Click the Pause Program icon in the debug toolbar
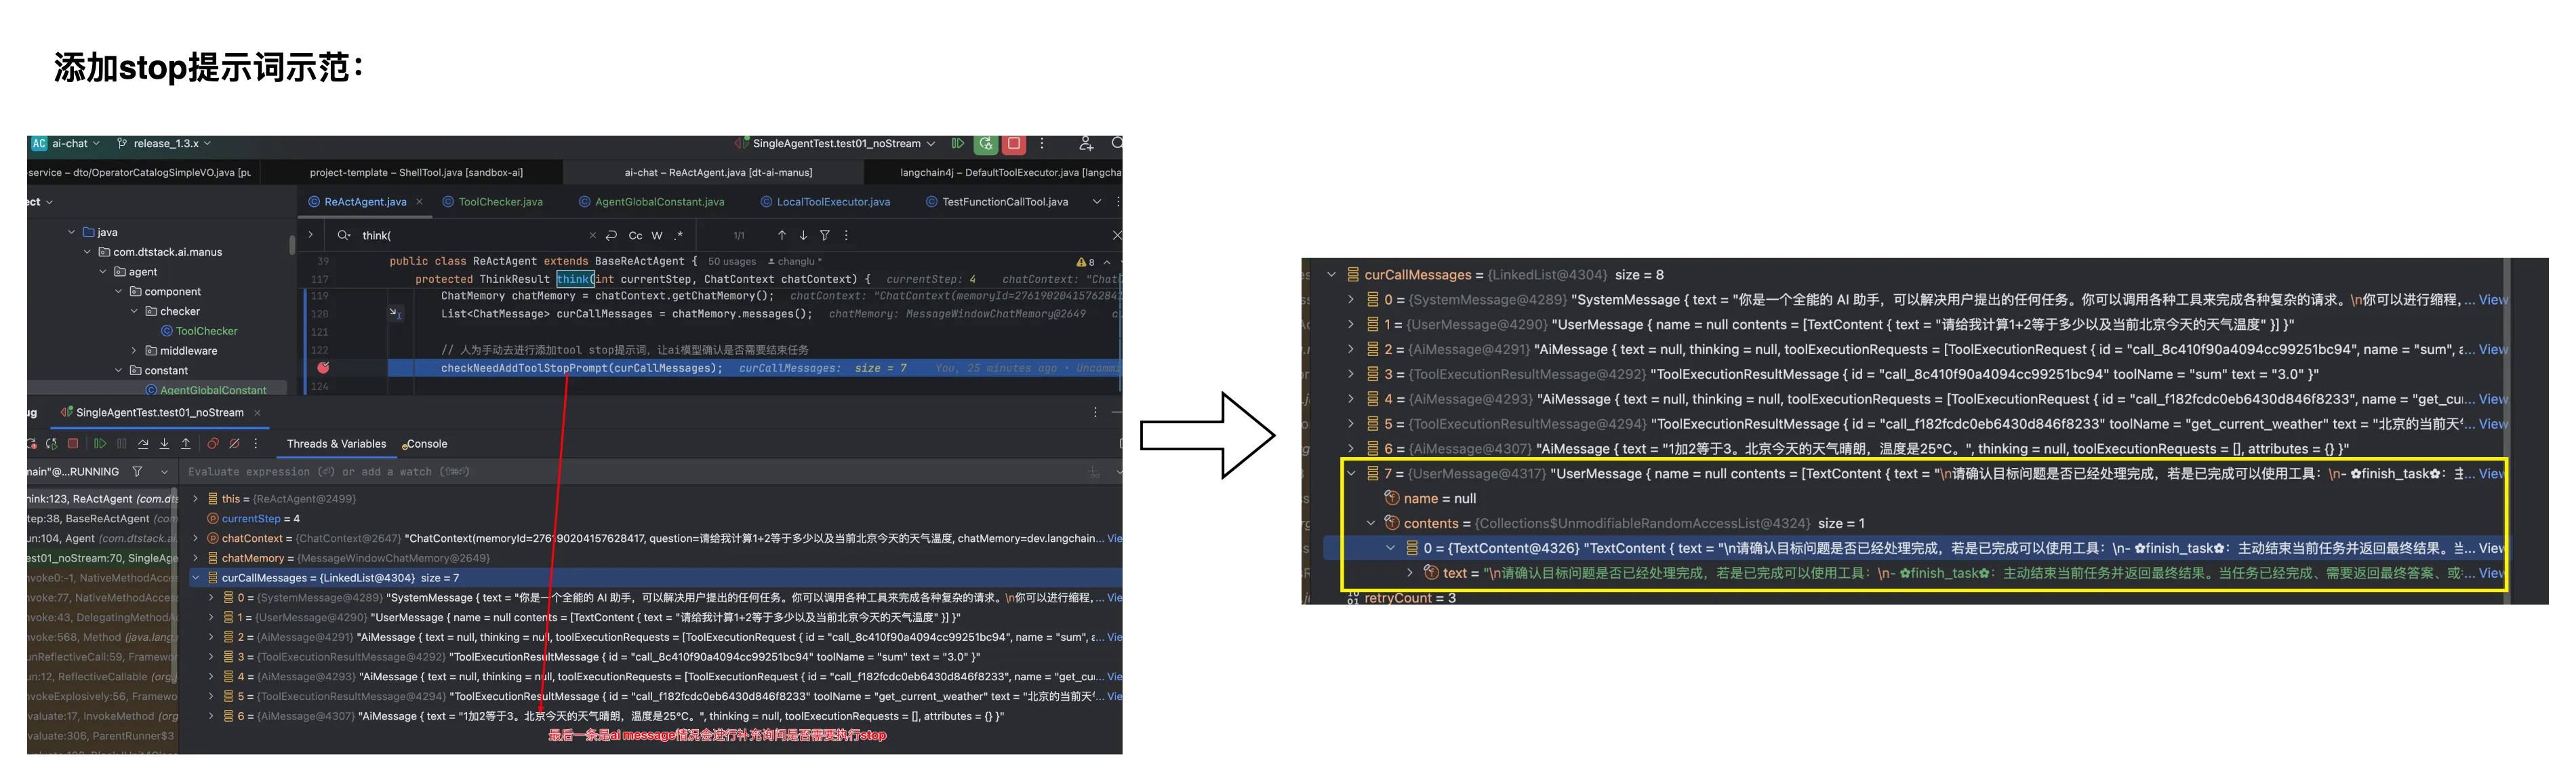 pyautogui.click(x=121, y=444)
